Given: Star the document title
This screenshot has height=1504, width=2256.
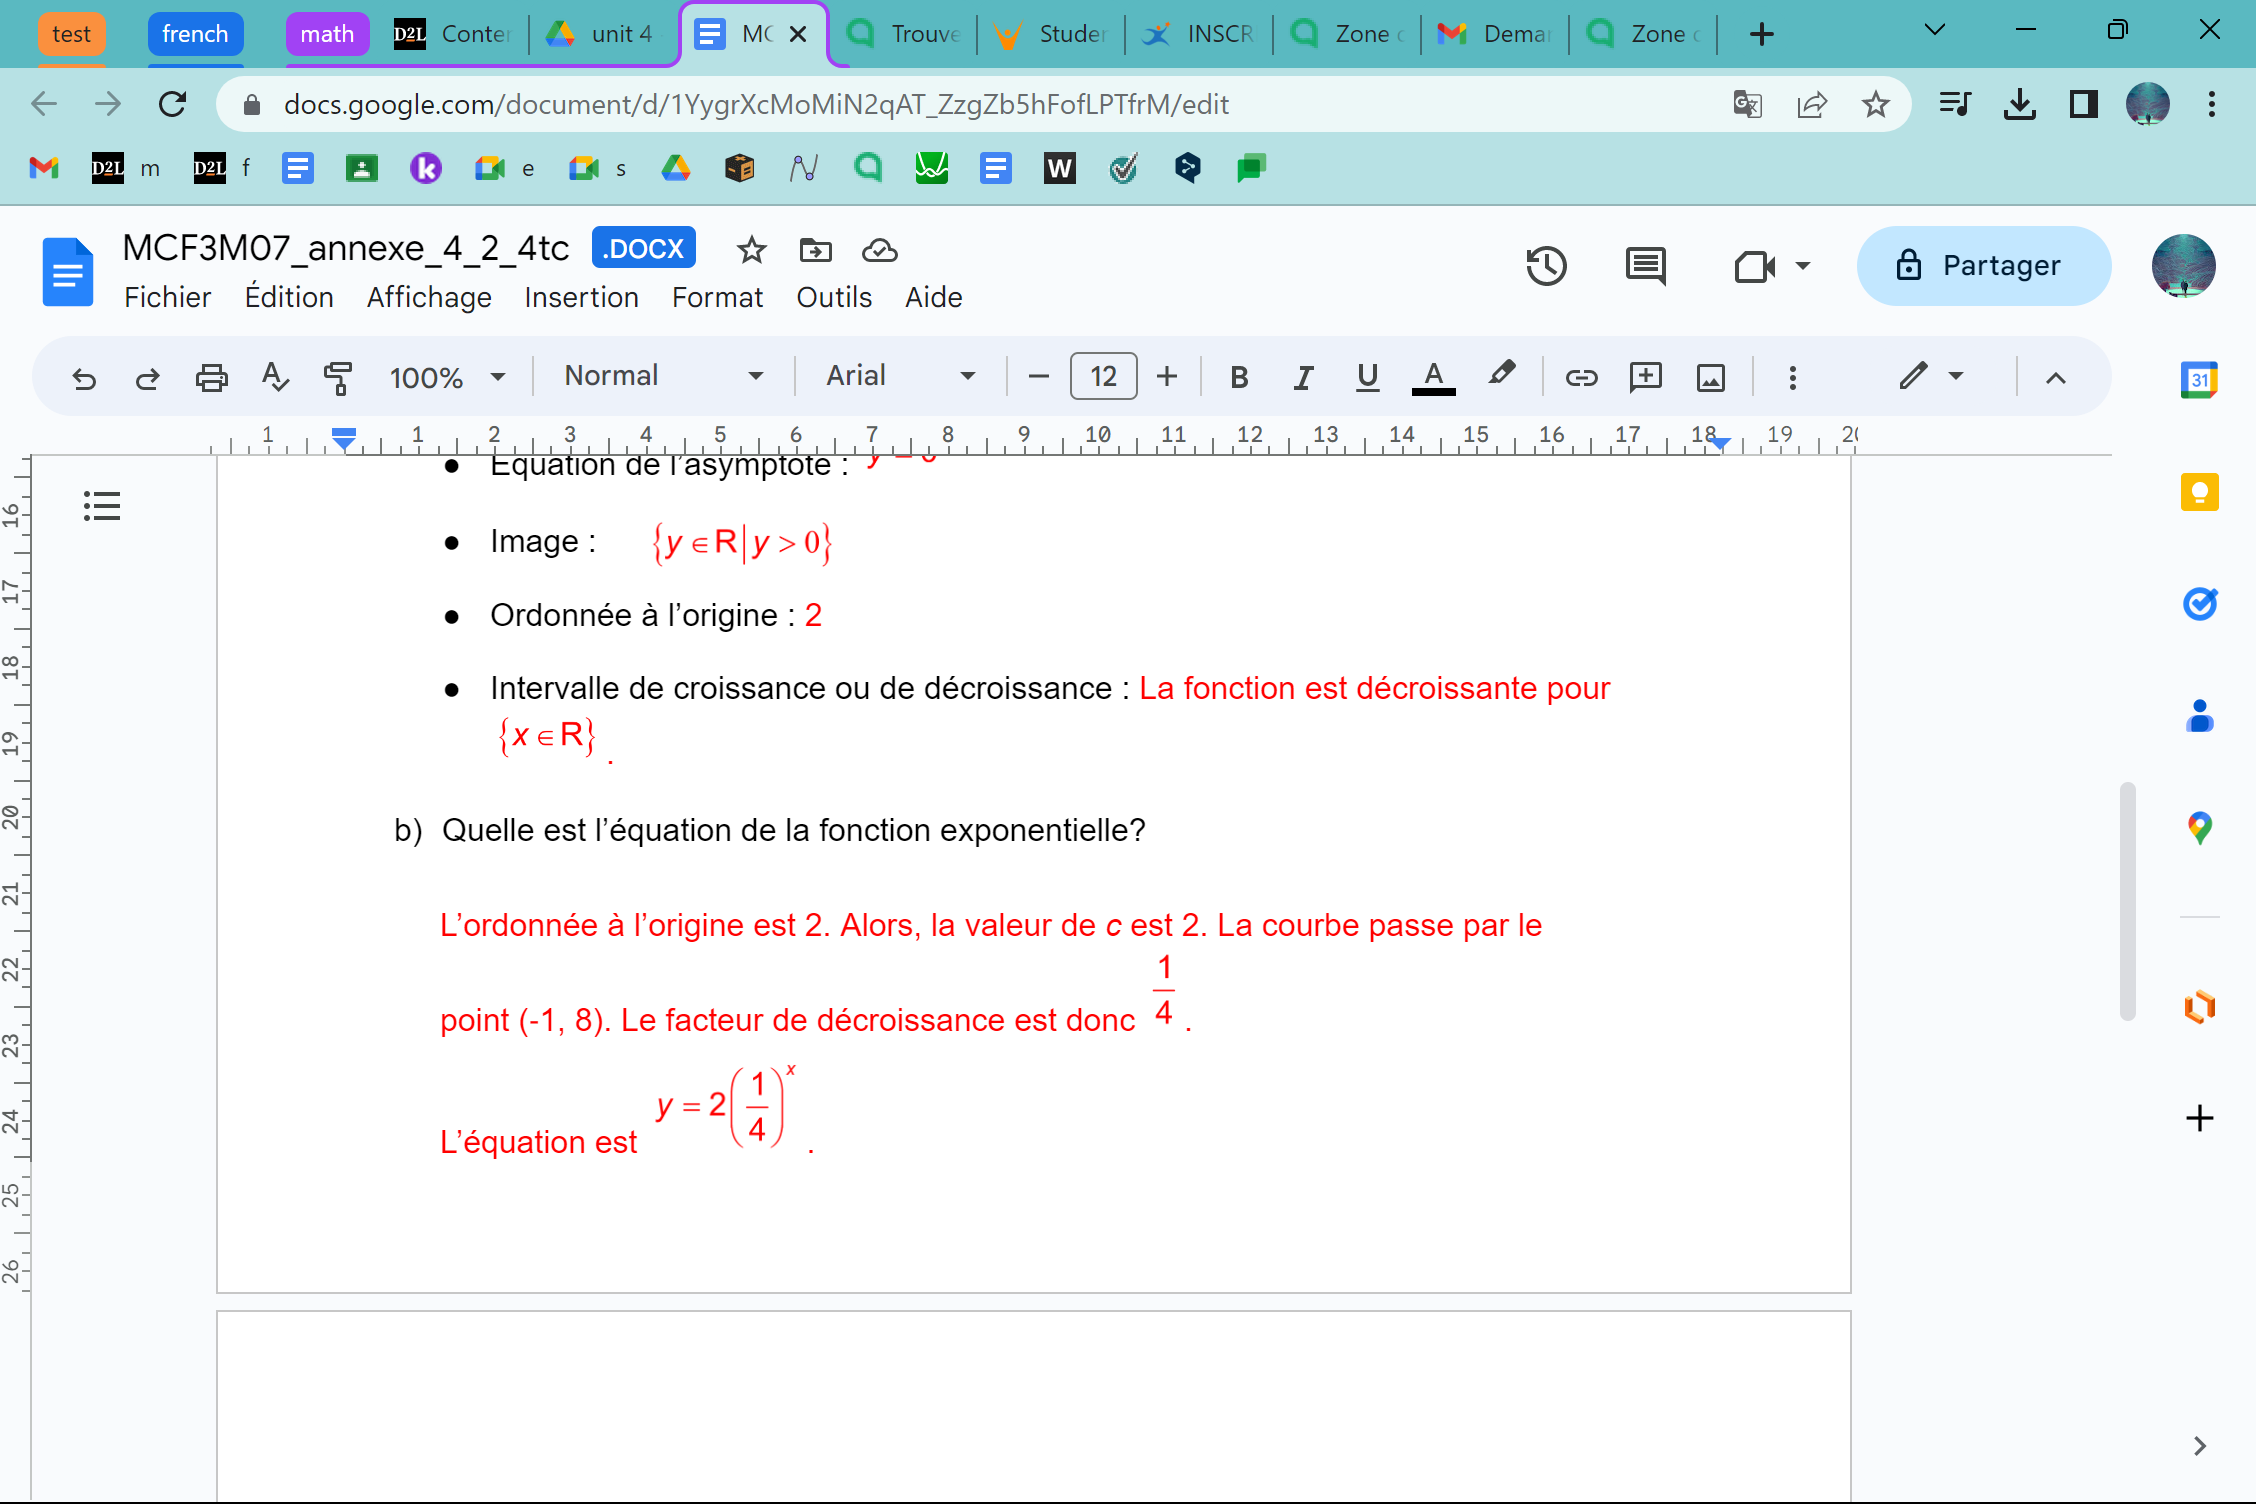Looking at the screenshot, I should click(751, 250).
